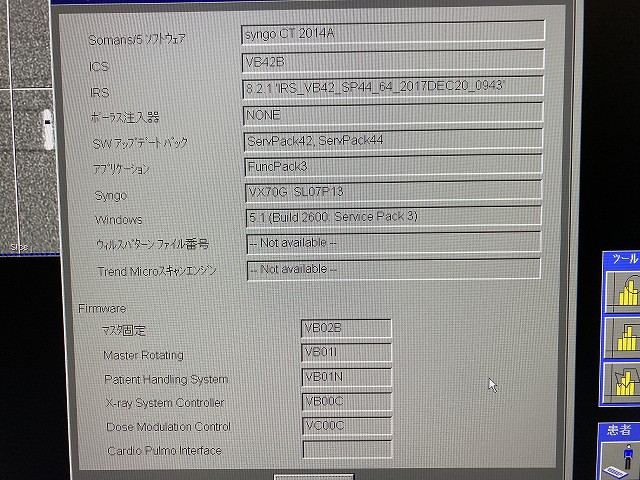Click the X-ray System Controller label
The width and height of the screenshot is (640, 480).
pos(165,403)
